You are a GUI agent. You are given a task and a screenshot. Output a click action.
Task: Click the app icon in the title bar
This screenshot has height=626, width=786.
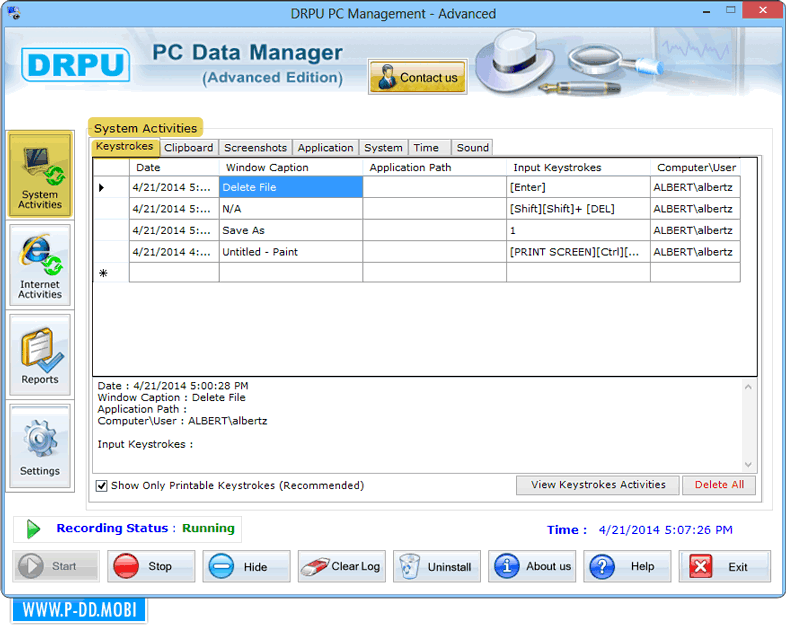(14, 13)
